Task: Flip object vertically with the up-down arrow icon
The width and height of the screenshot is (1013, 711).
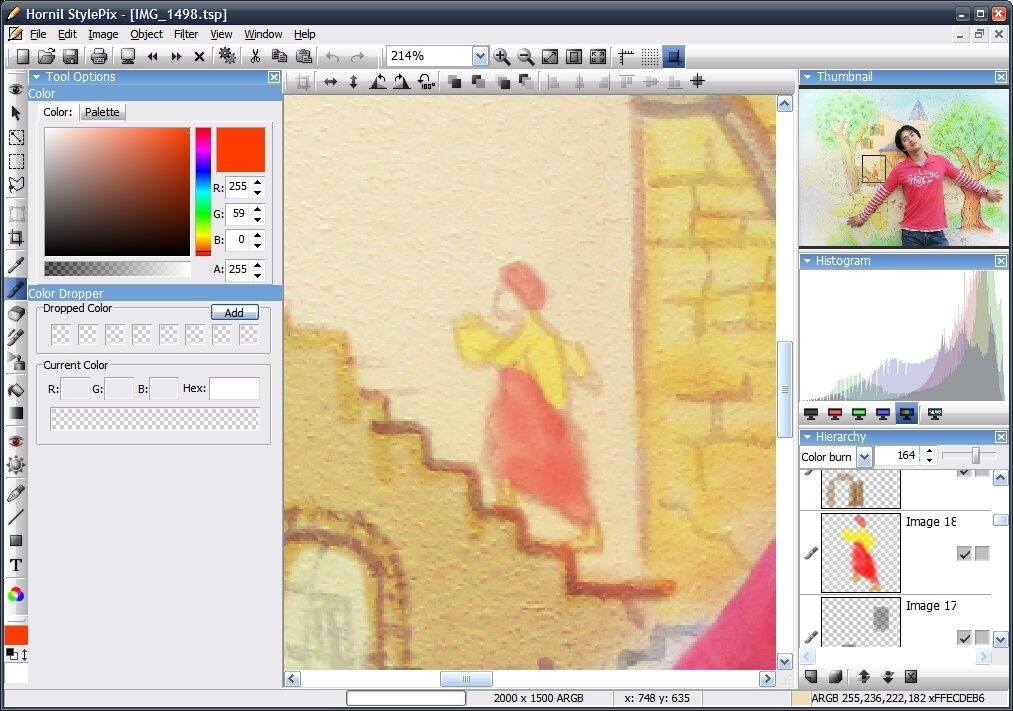Action: [353, 81]
